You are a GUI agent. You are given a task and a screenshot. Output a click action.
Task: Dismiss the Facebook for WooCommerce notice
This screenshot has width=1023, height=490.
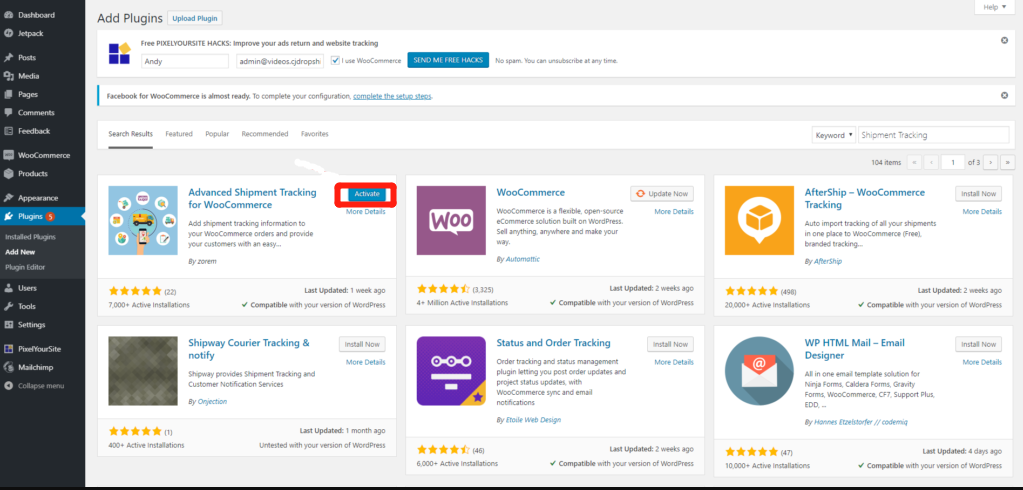click(x=1004, y=95)
